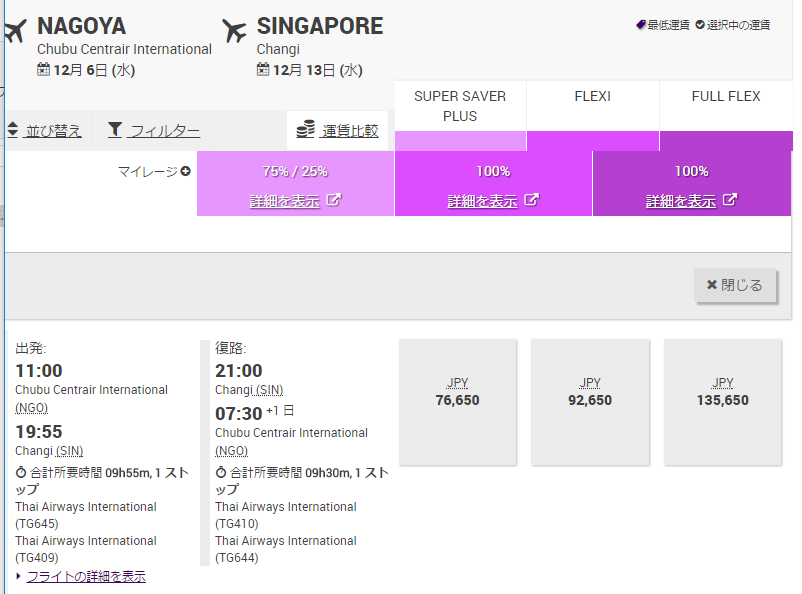The width and height of the screenshot is (802, 594).
Task: Expand フライトの詳細を表示 flight details
Action: click(85, 576)
